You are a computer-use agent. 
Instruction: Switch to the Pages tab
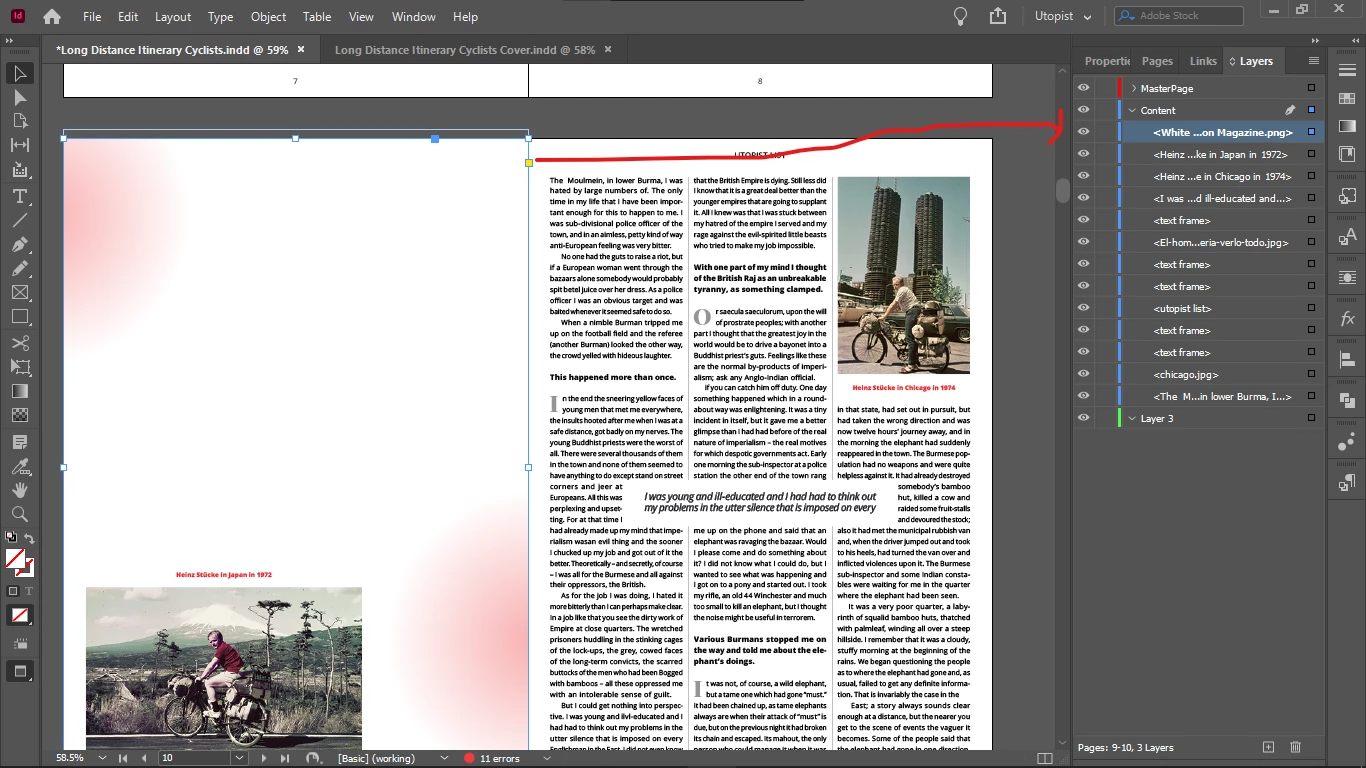pos(1157,61)
